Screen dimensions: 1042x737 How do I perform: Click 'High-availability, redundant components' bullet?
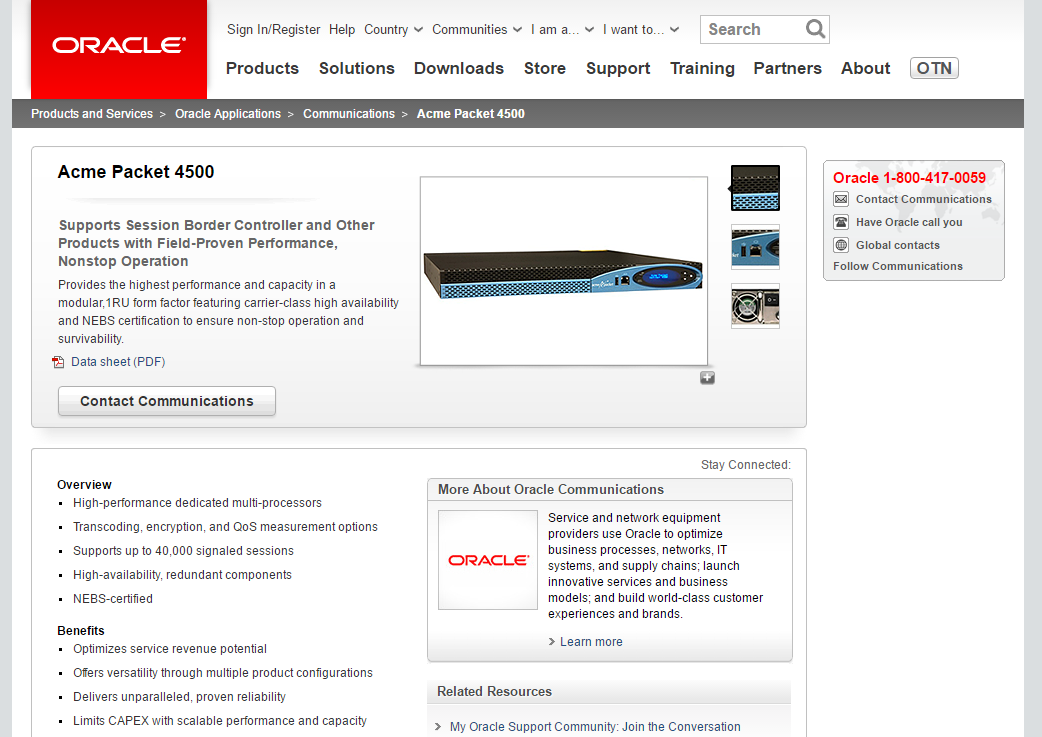(182, 575)
